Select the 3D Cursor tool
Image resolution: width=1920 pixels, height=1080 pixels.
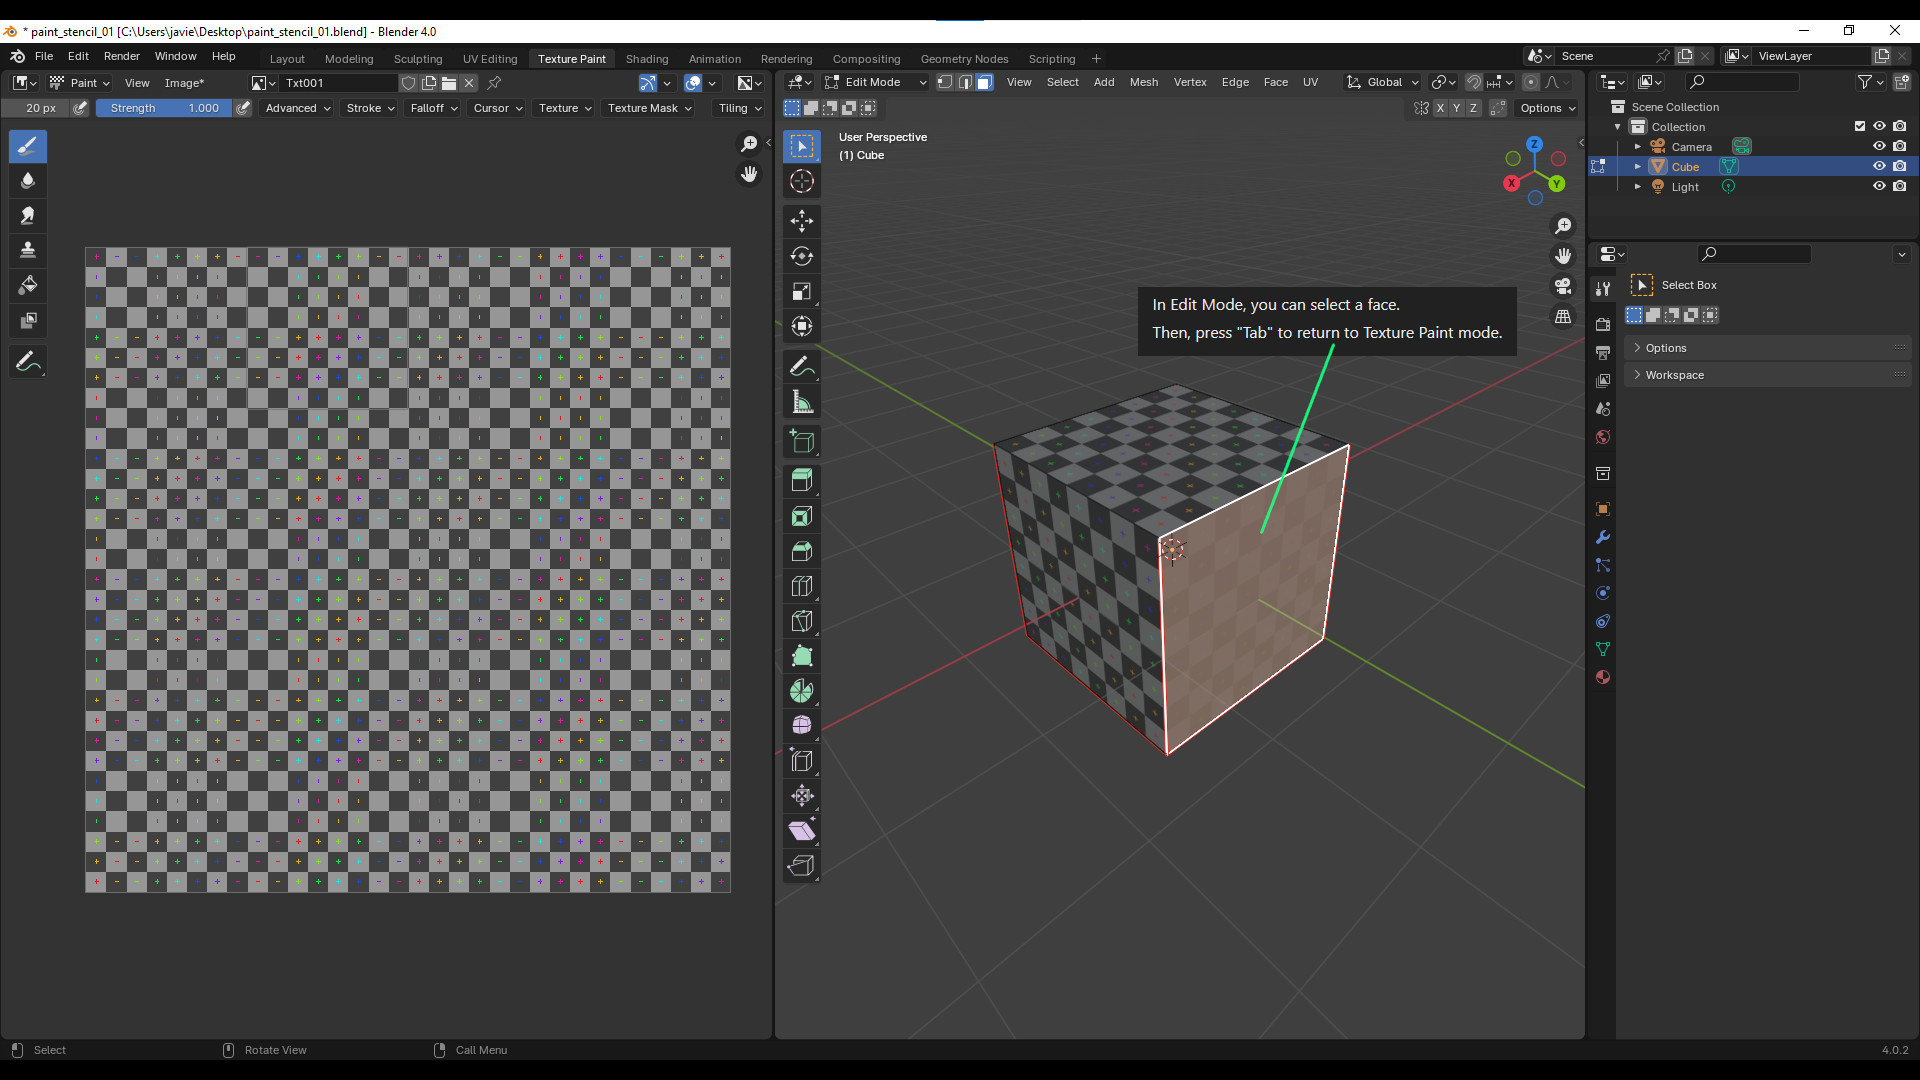(802, 181)
